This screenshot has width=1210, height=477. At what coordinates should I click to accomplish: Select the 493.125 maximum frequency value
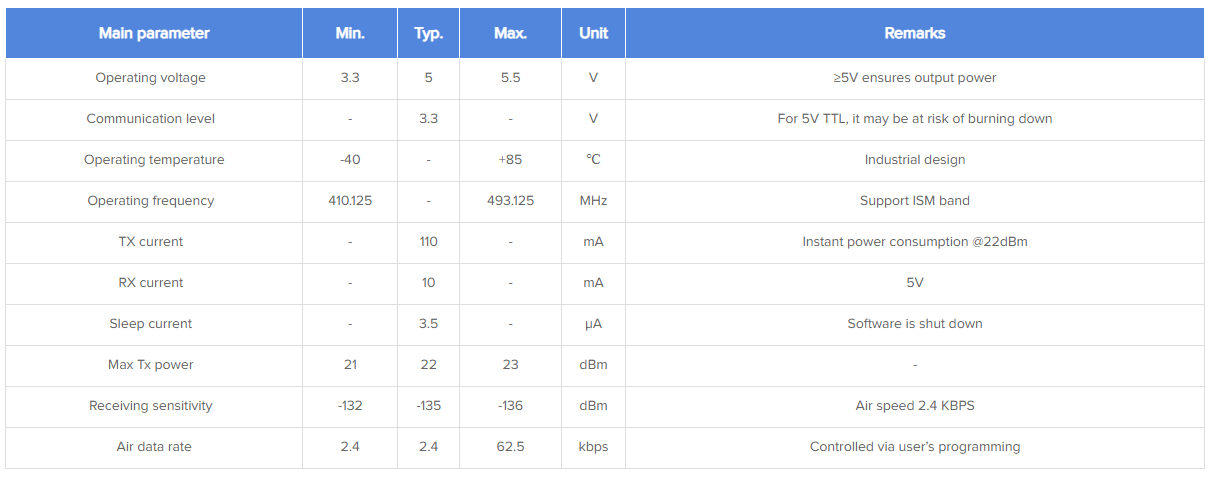(510, 201)
